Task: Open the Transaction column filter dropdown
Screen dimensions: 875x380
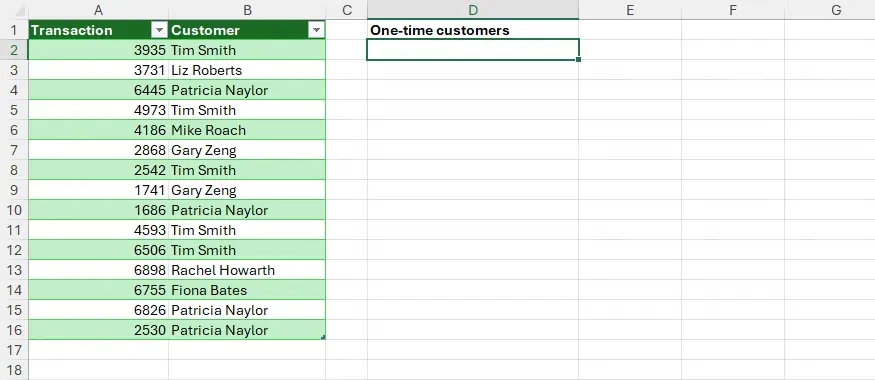Action: click(x=160, y=31)
